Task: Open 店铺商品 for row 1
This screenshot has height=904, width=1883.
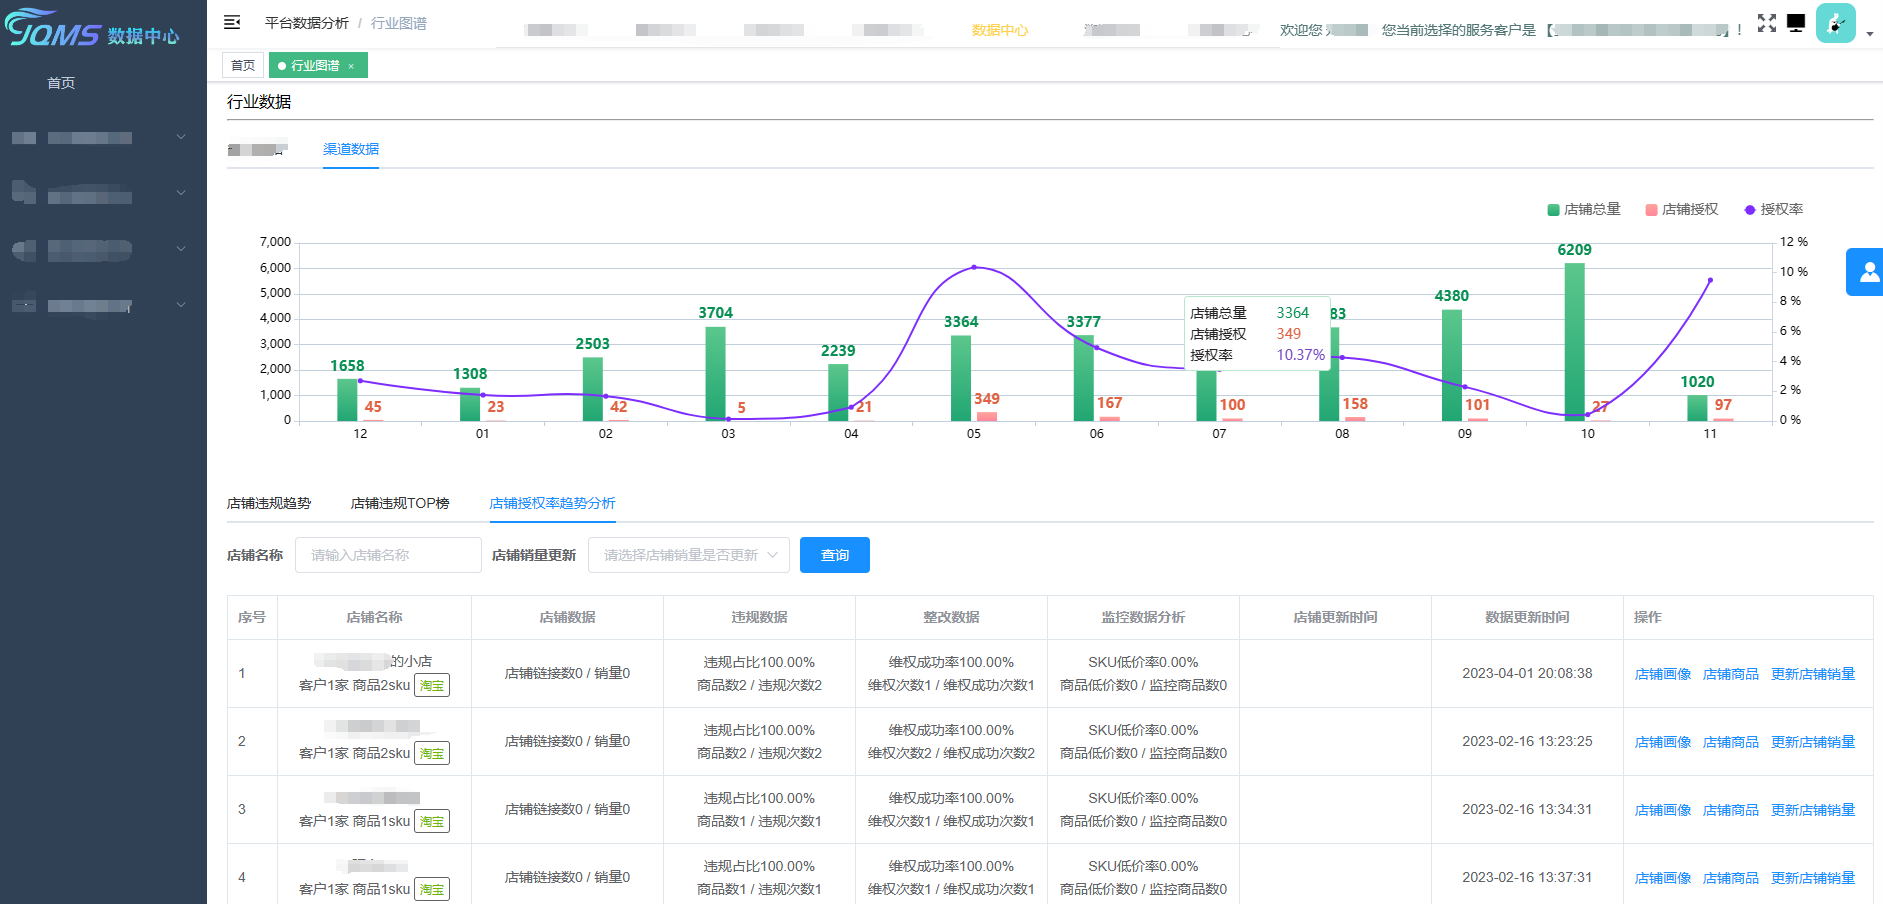Action: [x=1731, y=674]
